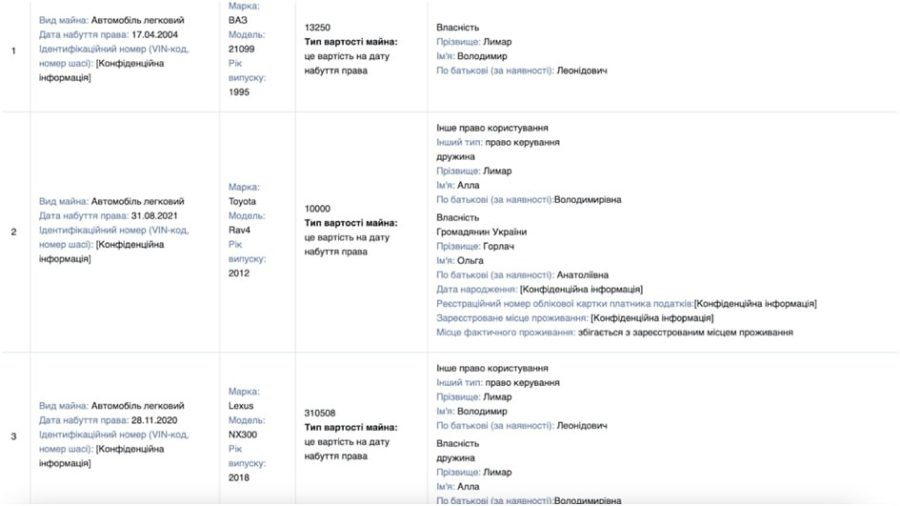
Task: Click the acquisition date 31.08.2021
Action: 154,215
